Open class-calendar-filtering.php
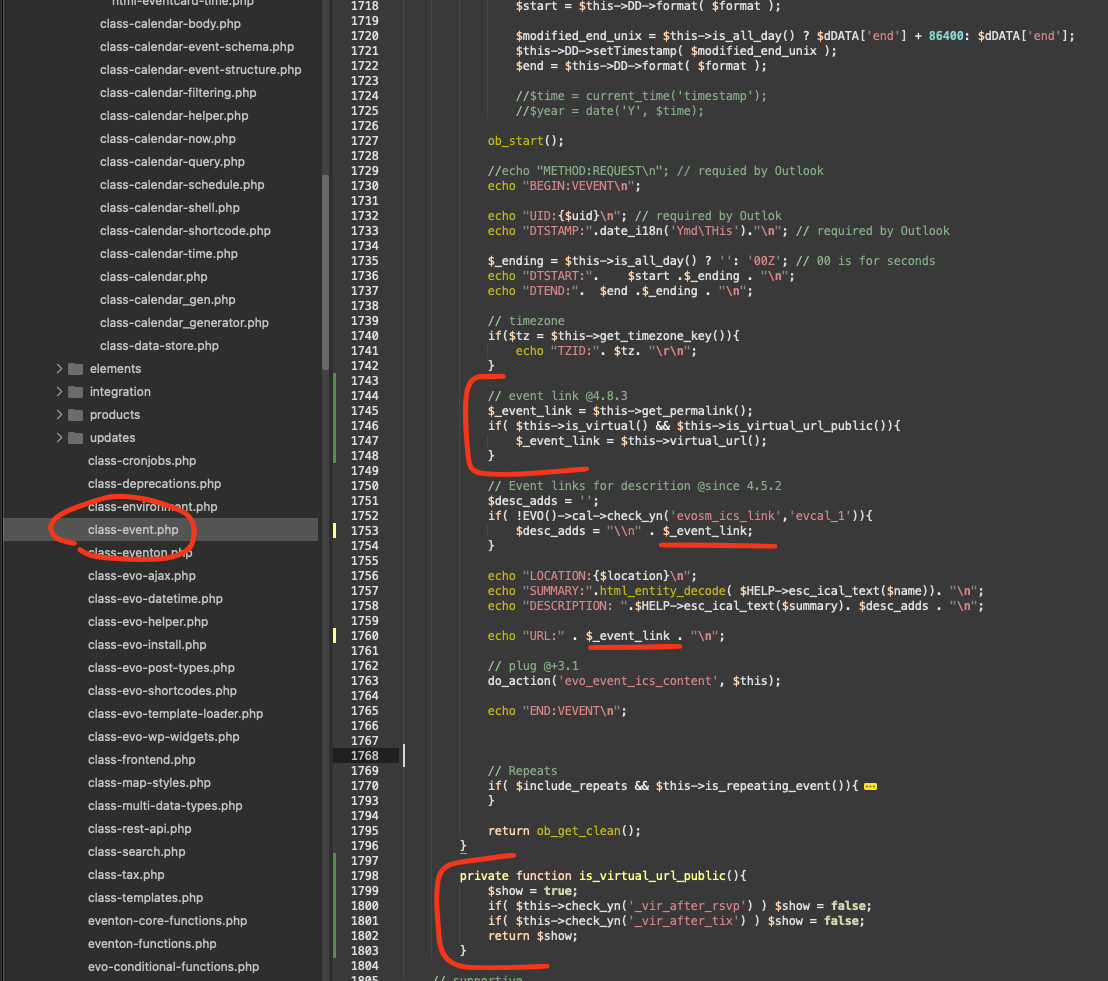The image size is (1108, 981). [x=178, y=93]
